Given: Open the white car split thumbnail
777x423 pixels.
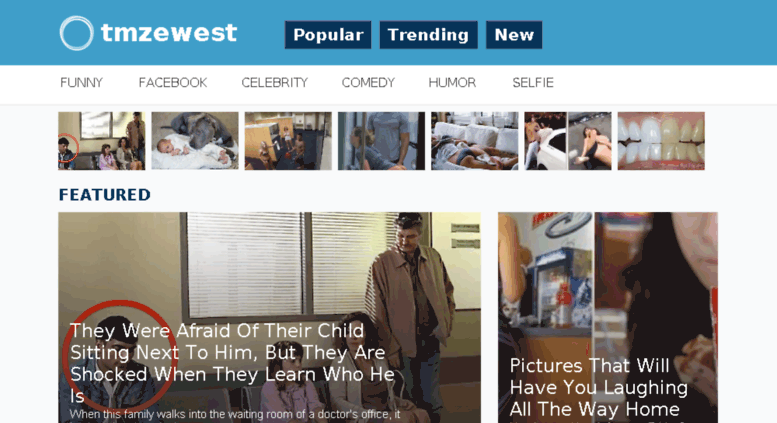Looking at the screenshot, I should [x=568, y=141].
